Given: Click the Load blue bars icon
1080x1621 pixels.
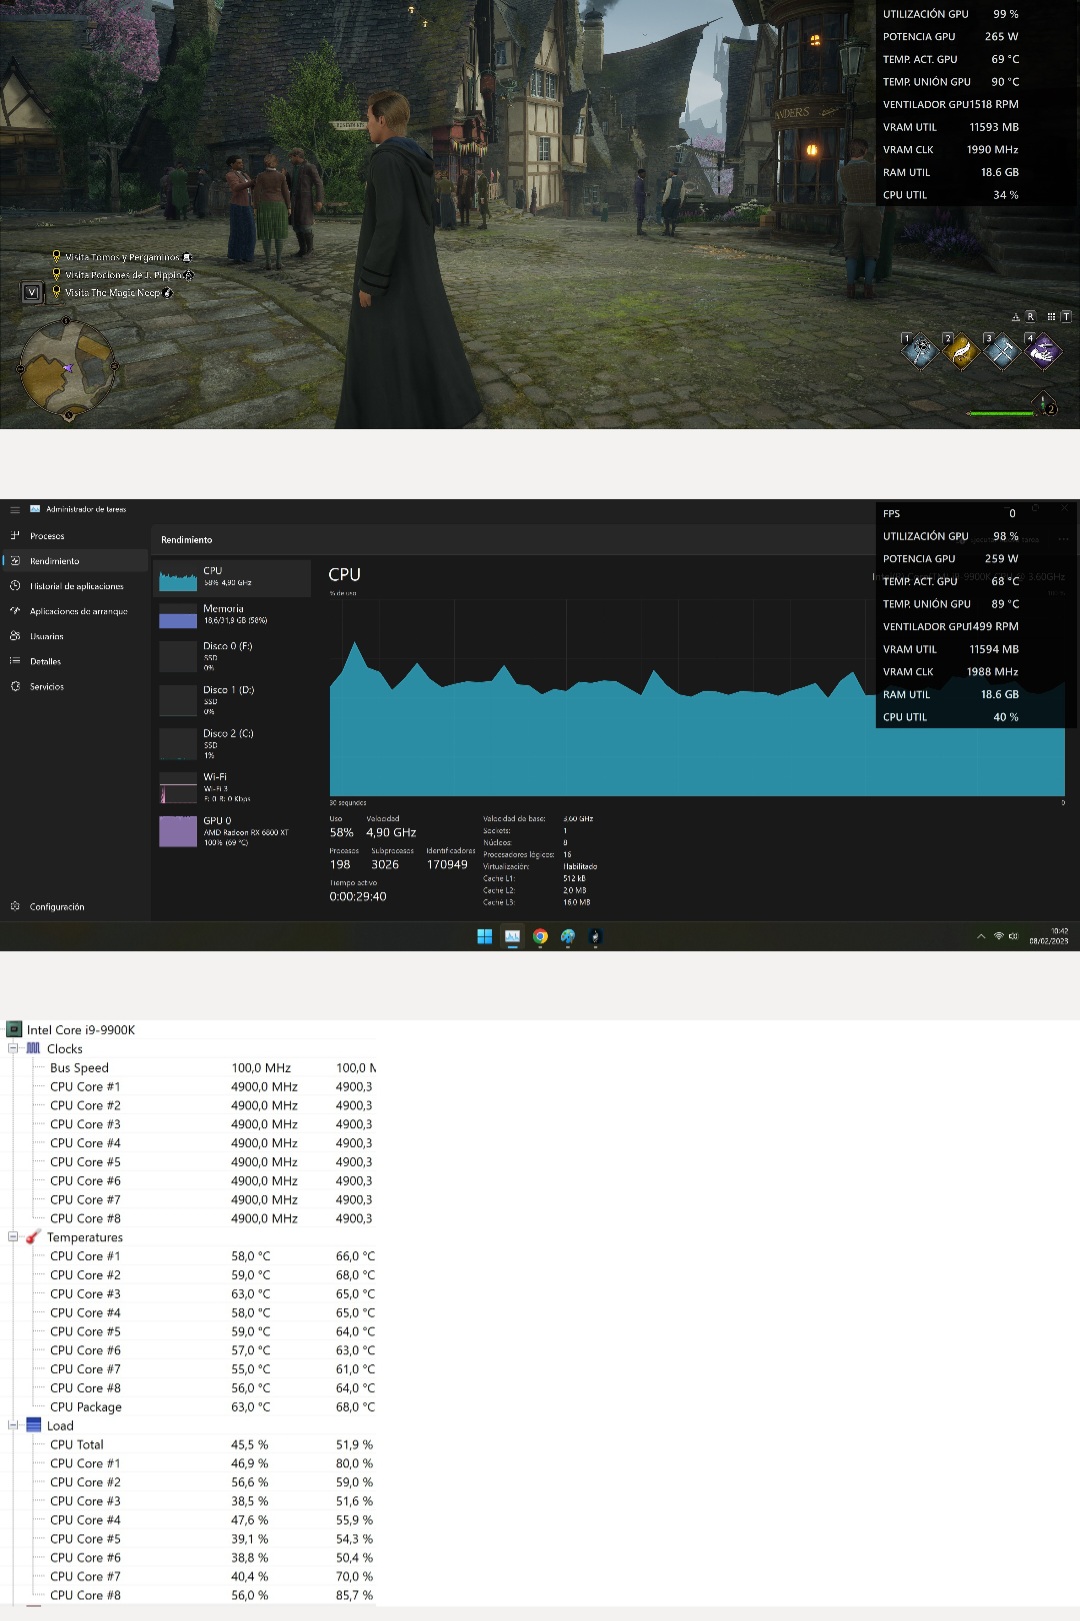Looking at the screenshot, I should [33, 1426].
